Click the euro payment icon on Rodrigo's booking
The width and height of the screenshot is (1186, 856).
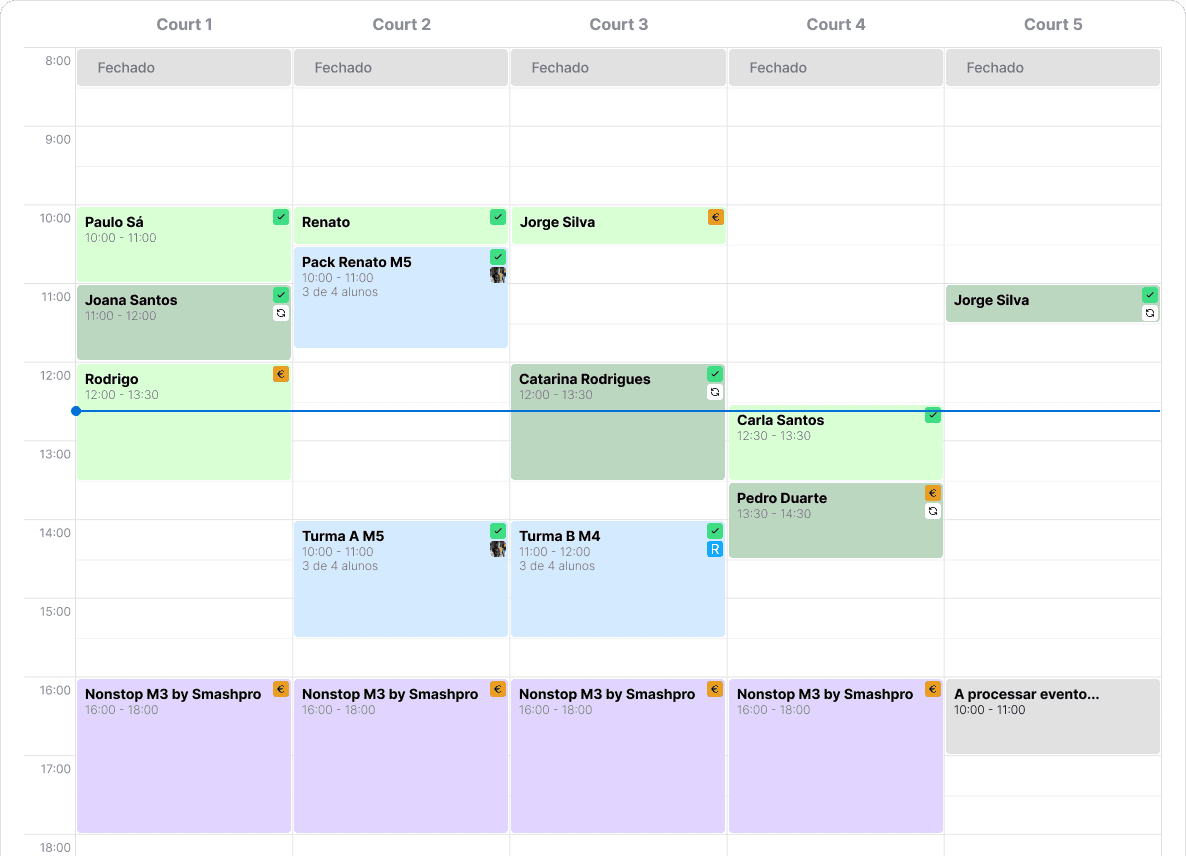click(281, 374)
